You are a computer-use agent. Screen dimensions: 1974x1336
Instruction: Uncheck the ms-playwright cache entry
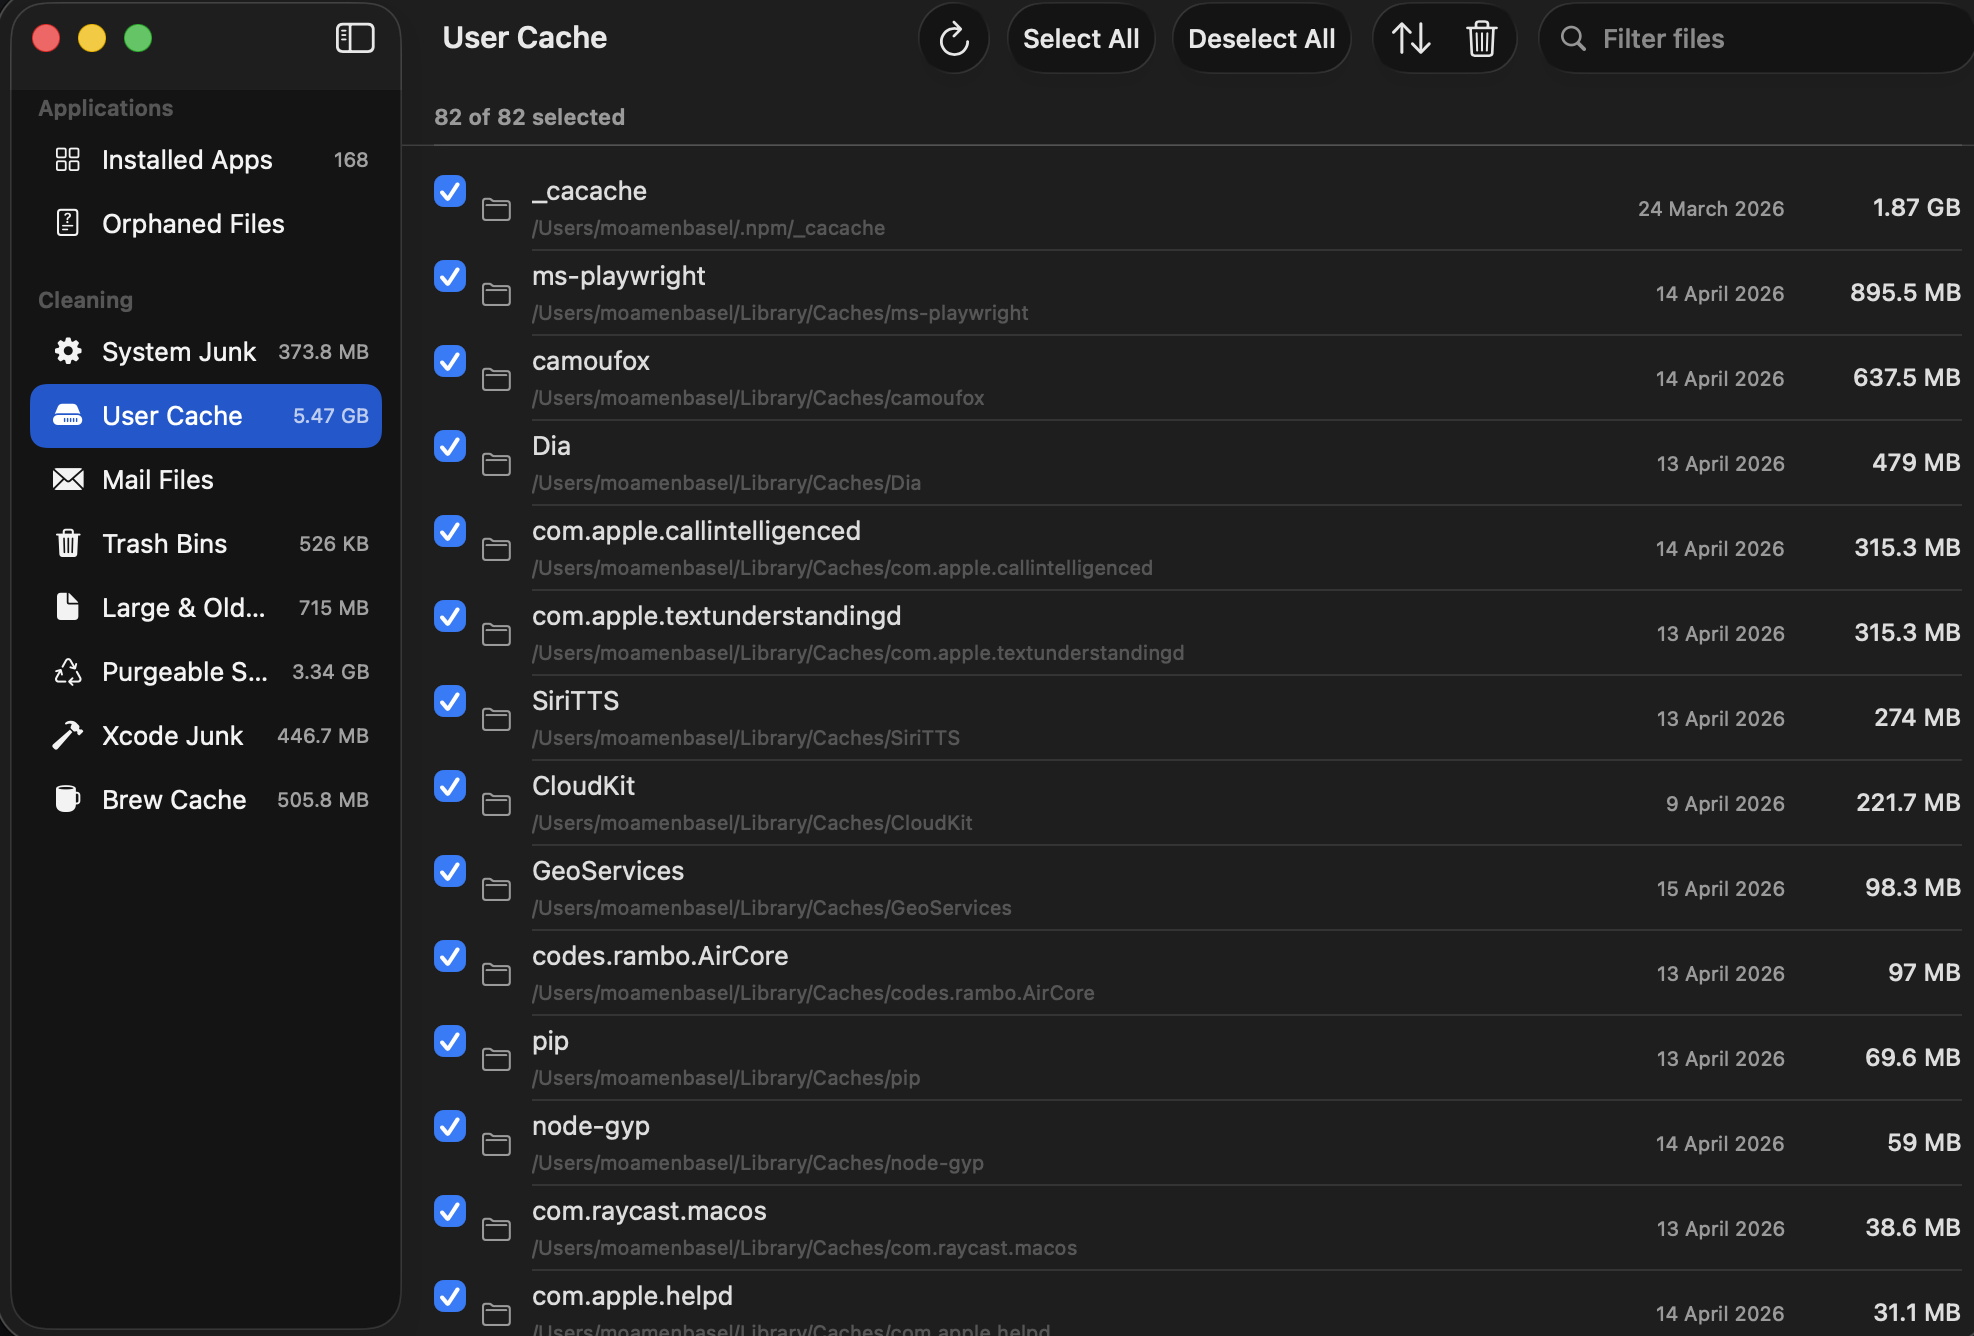[x=449, y=277]
